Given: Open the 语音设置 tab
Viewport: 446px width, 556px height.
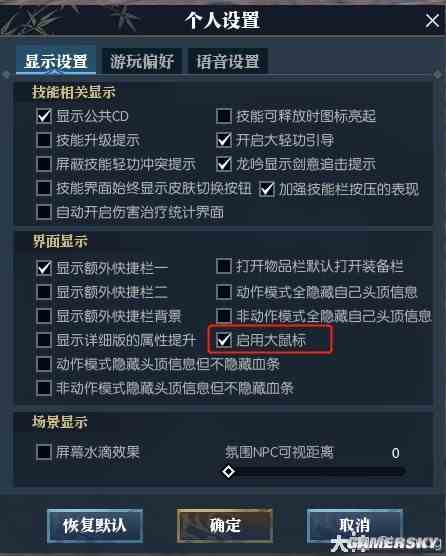Looking at the screenshot, I should click(228, 61).
